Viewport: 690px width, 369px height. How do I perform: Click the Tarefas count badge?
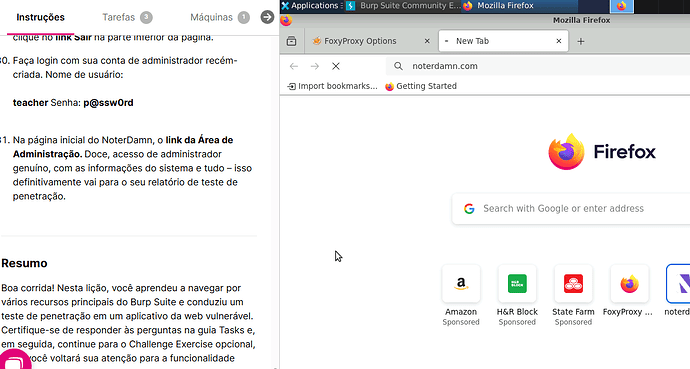pyautogui.click(x=146, y=18)
